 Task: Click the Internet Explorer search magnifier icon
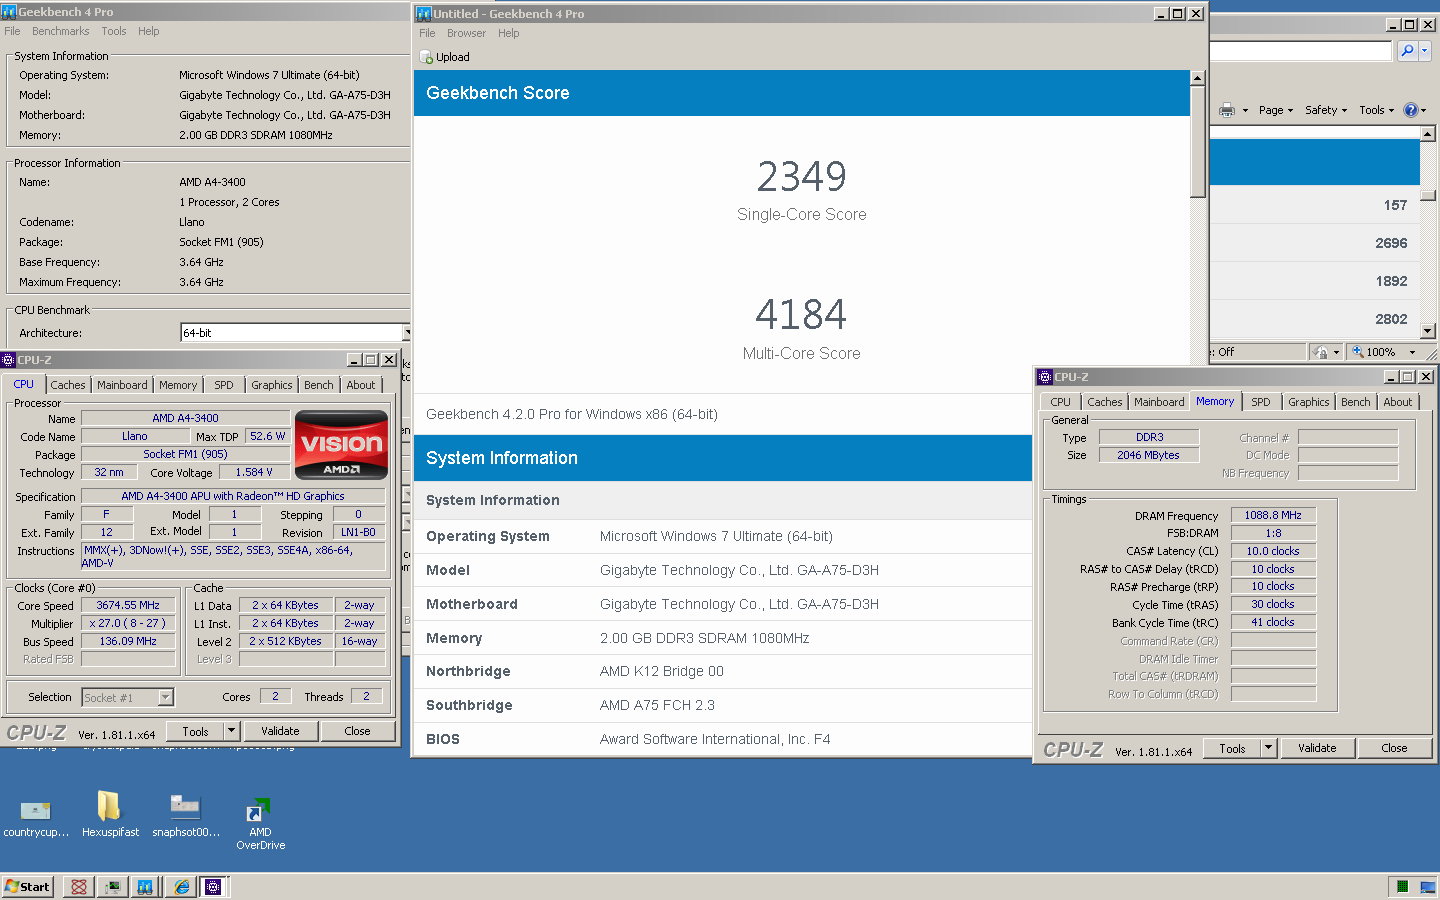[1407, 51]
